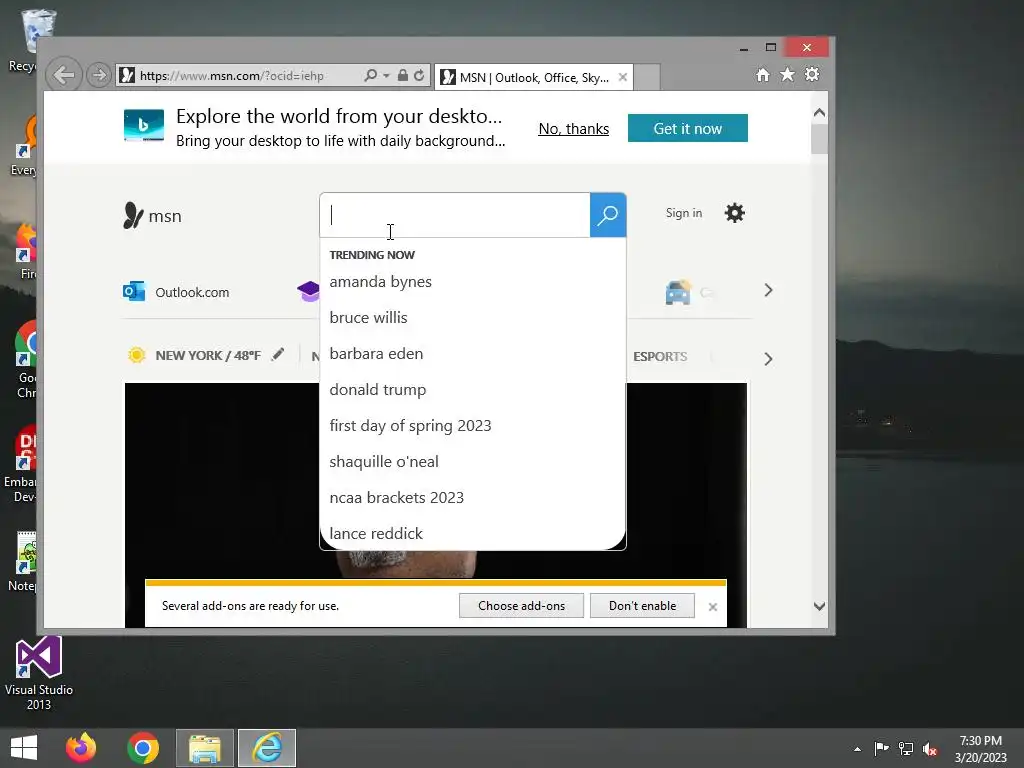This screenshot has height=768, width=1024.
Task: Click the scrollbar up arrow
Action: pyautogui.click(x=819, y=112)
